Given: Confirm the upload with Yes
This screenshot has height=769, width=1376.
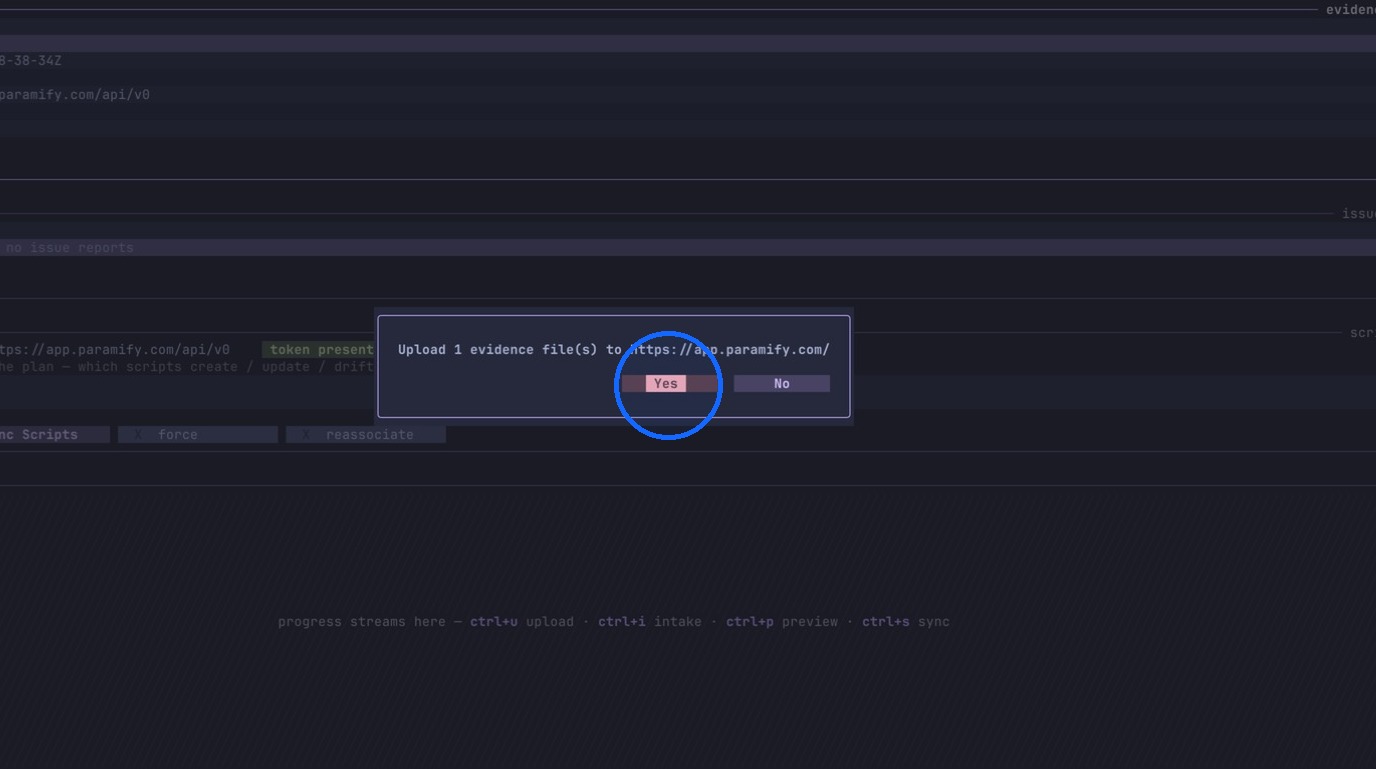Looking at the screenshot, I should click(669, 384).
